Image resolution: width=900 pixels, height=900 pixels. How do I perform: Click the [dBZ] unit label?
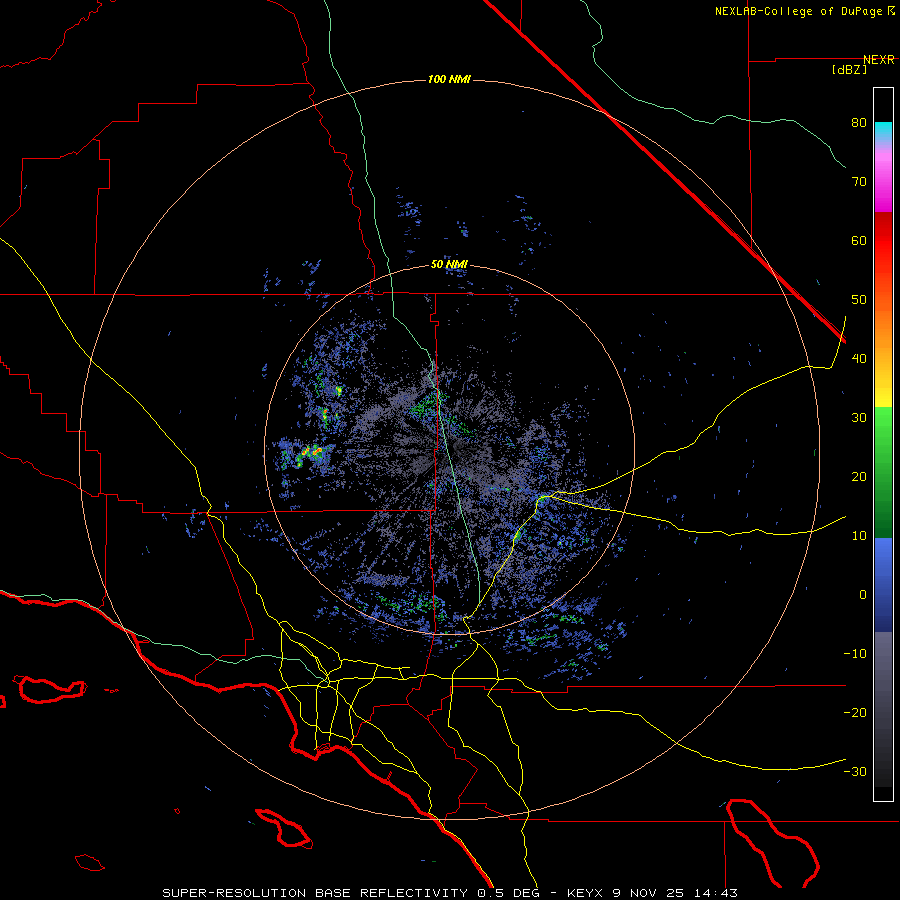coord(849,69)
